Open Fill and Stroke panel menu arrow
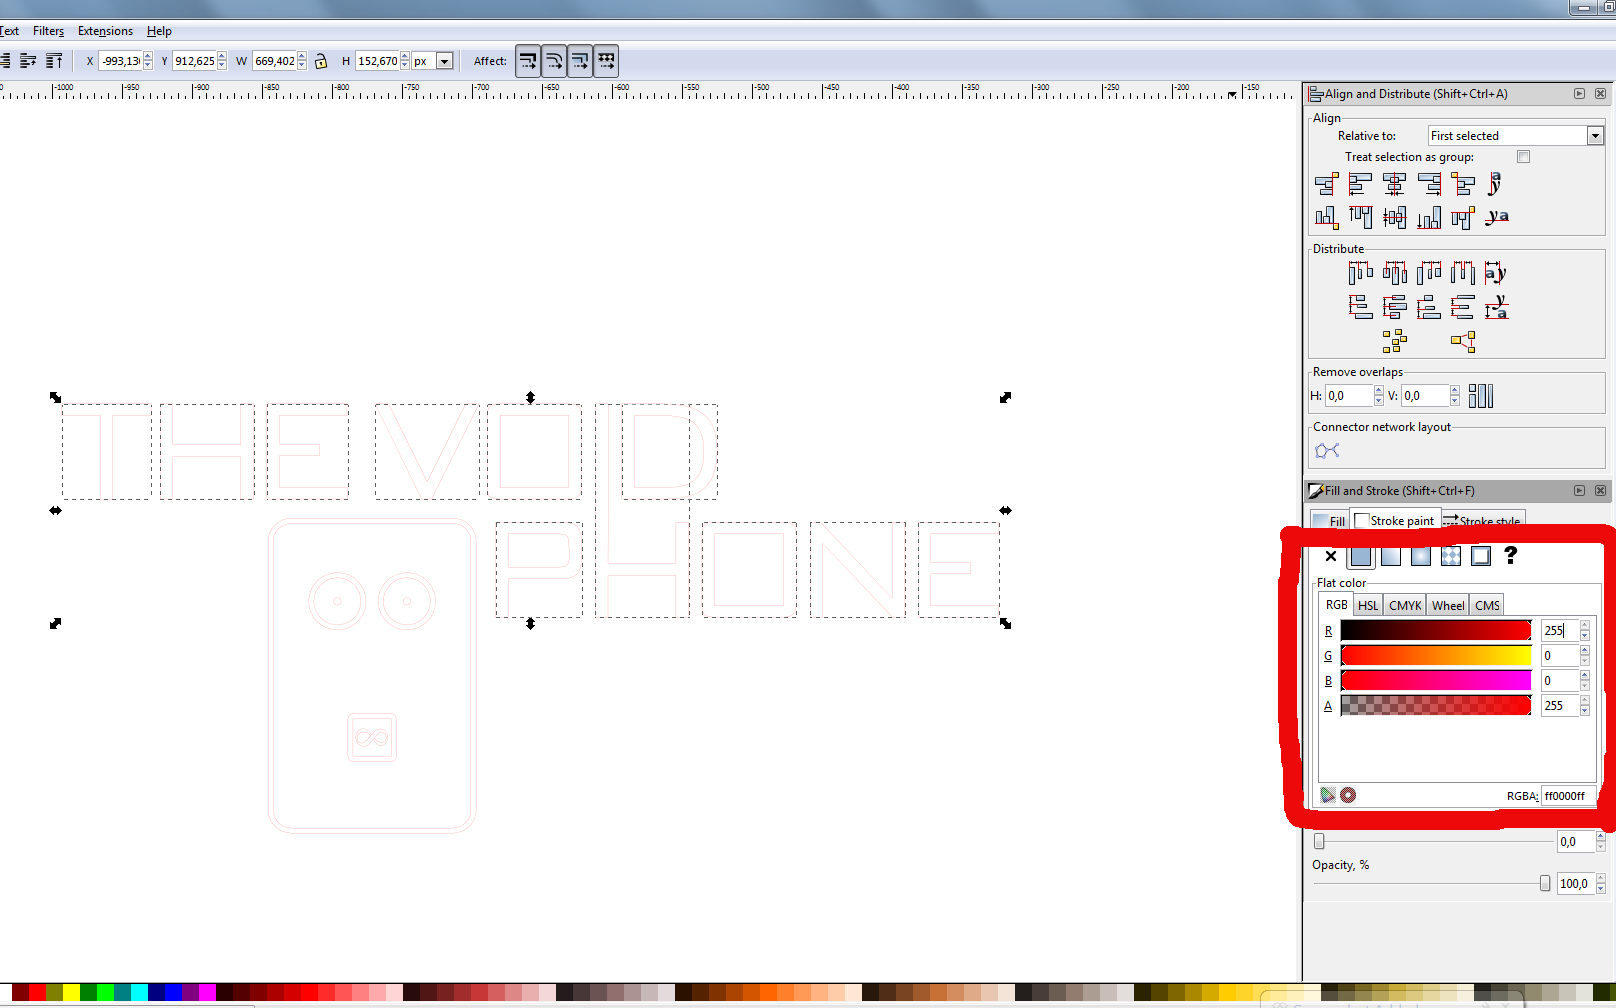Viewport: 1616px width, 1008px height. click(x=1580, y=491)
